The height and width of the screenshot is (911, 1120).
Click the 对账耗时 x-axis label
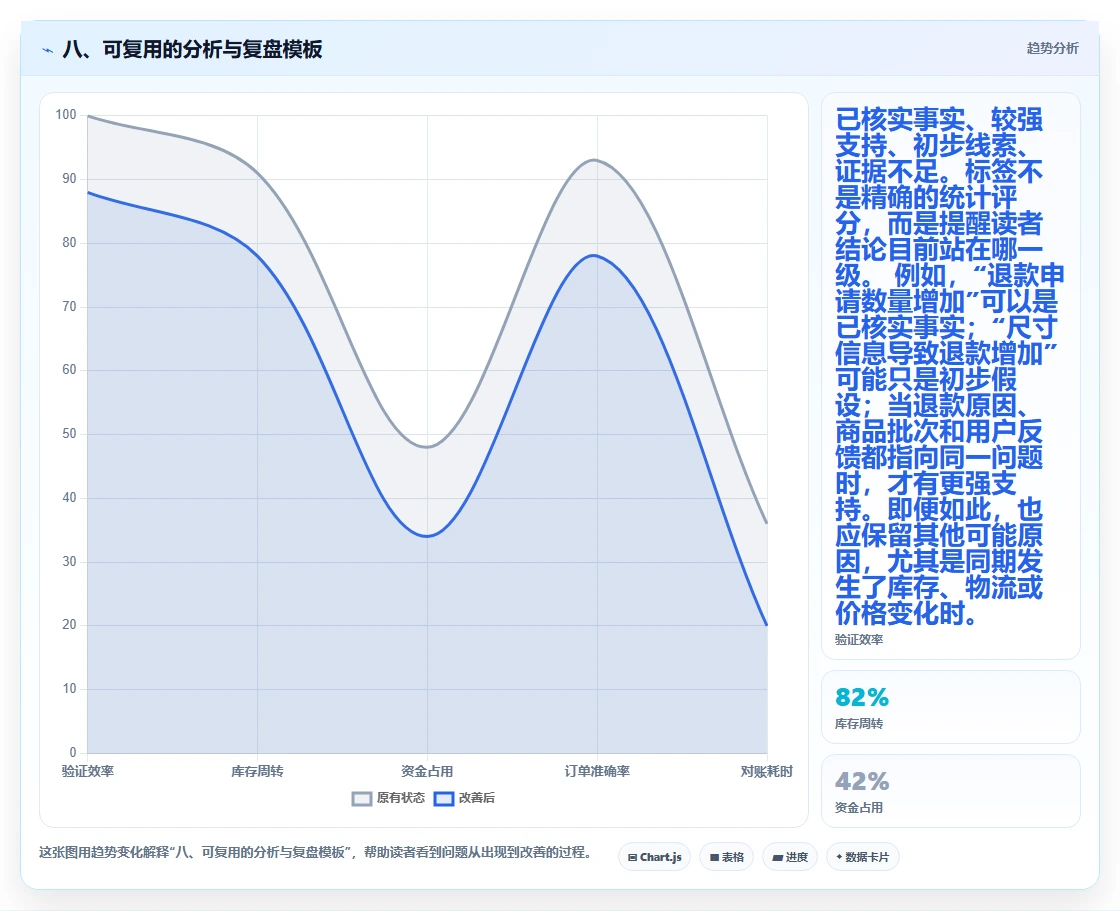766,771
